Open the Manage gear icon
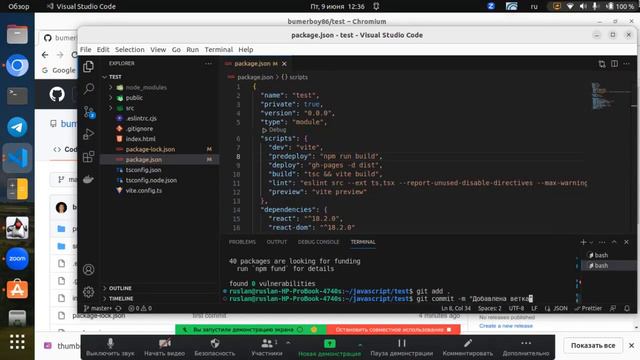This screenshot has height=360, width=640. point(89,291)
